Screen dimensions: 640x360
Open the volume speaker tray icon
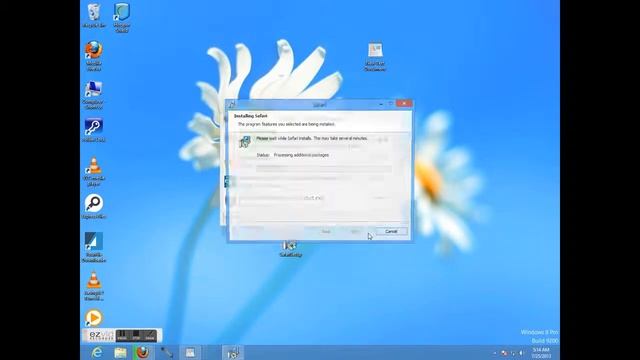point(521,353)
